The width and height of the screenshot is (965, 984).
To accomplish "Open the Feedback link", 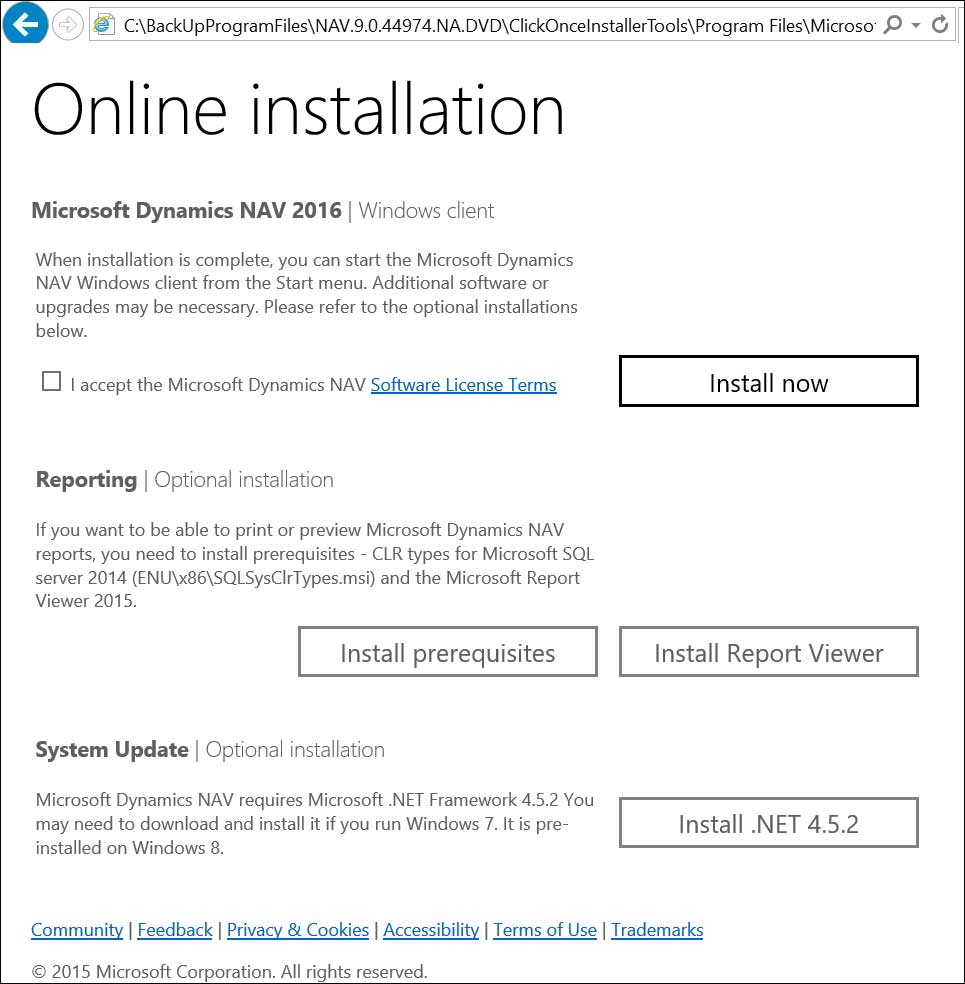I will (x=175, y=930).
